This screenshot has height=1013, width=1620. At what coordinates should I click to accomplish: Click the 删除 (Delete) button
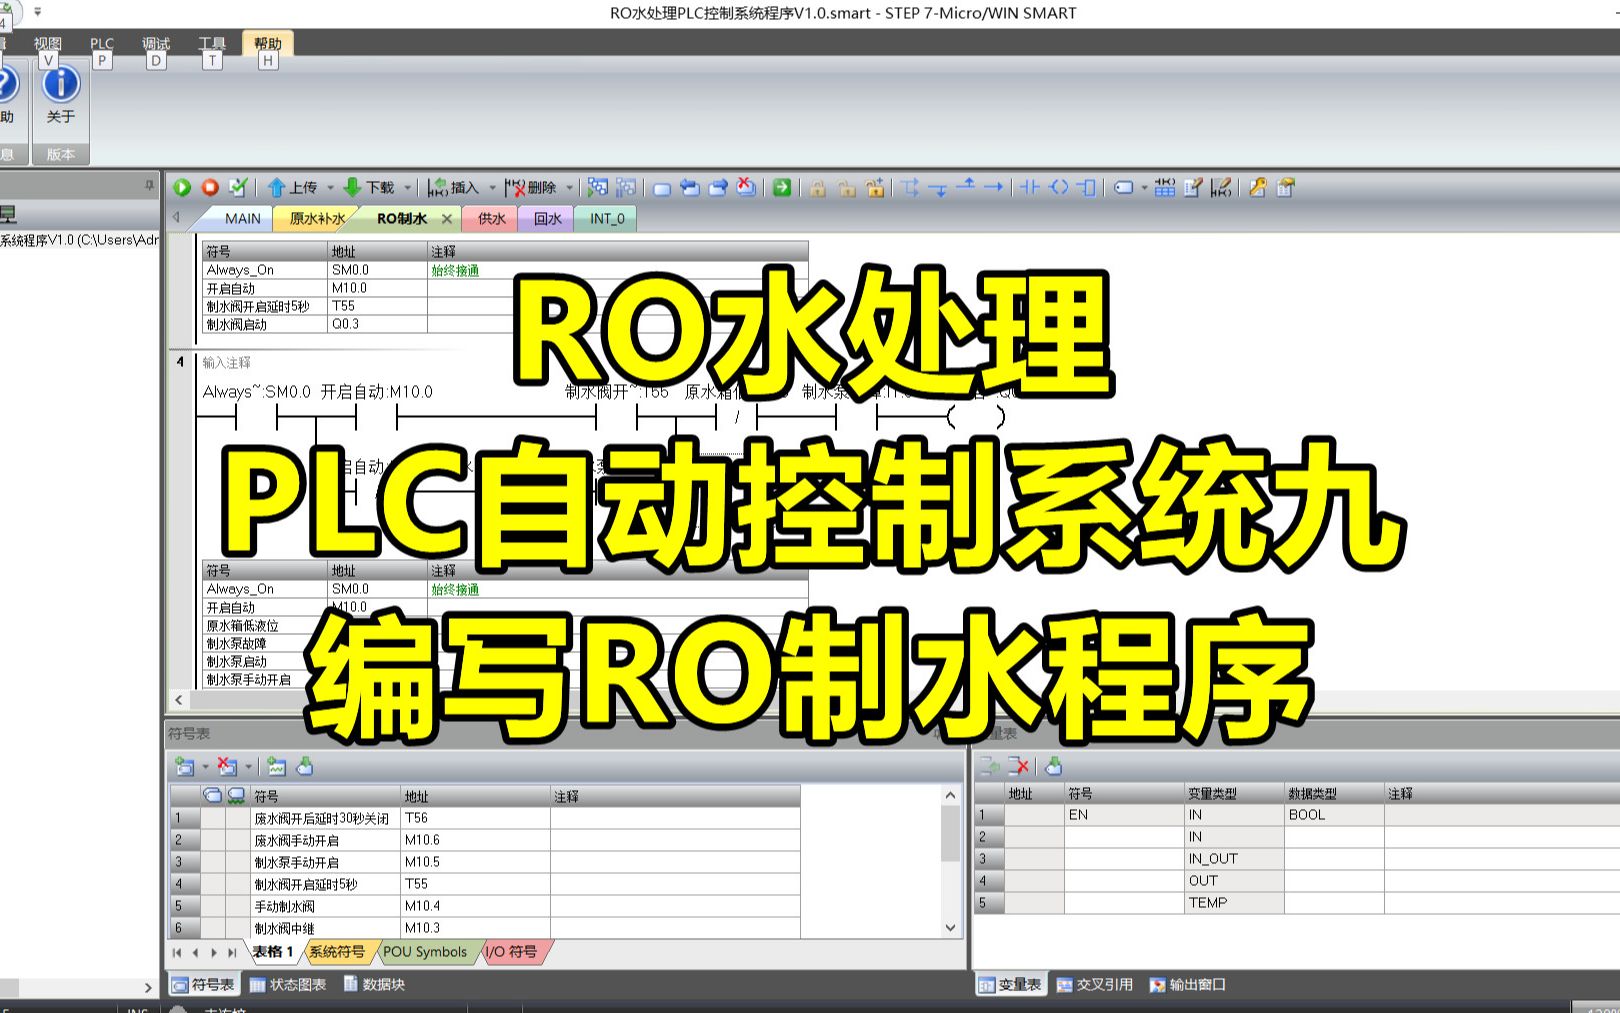coord(531,187)
